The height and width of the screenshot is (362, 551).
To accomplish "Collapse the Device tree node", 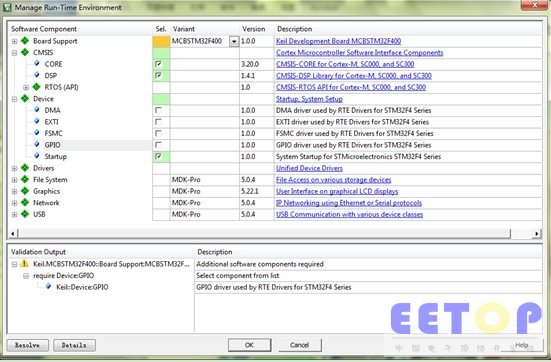I will [14, 99].
